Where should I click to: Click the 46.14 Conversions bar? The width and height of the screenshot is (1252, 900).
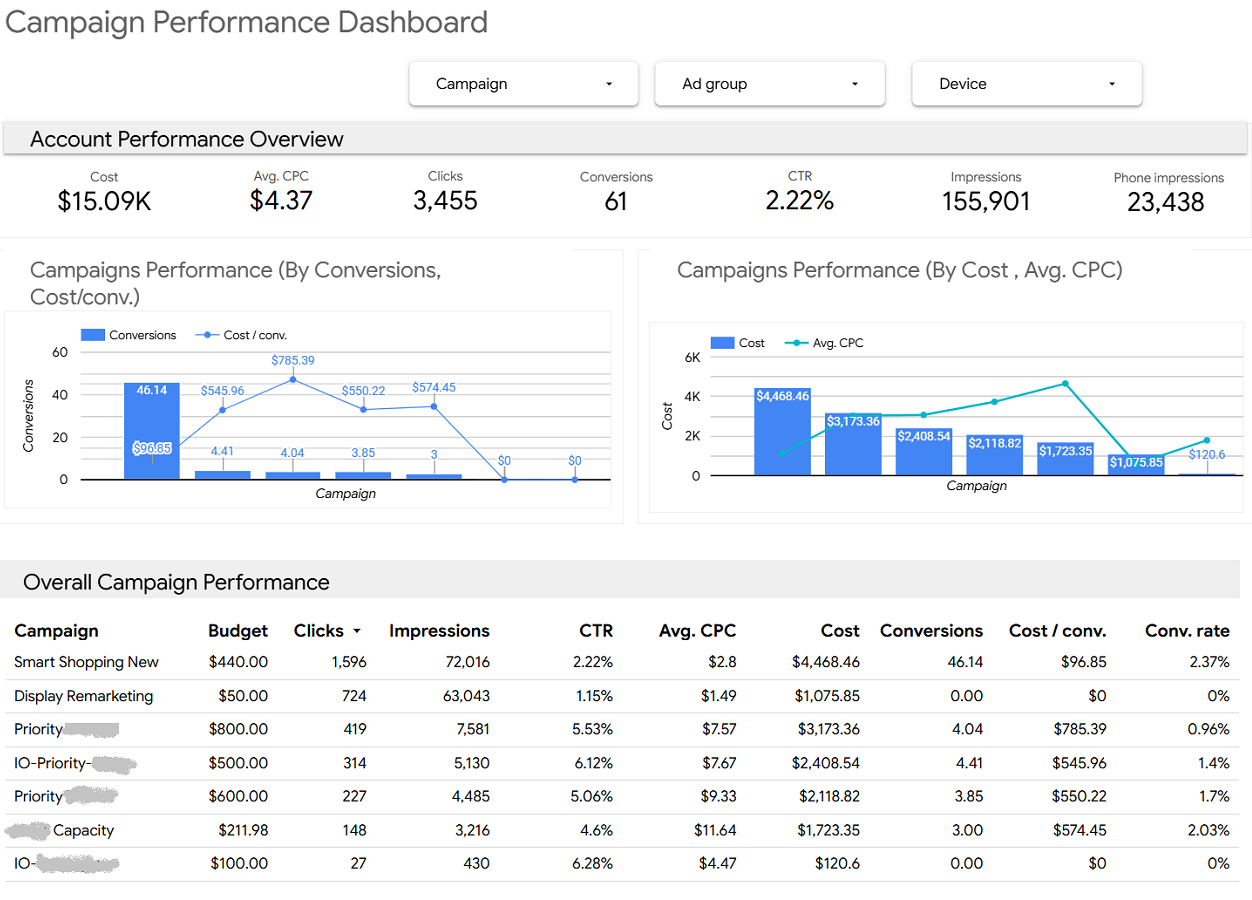(152, 430)
